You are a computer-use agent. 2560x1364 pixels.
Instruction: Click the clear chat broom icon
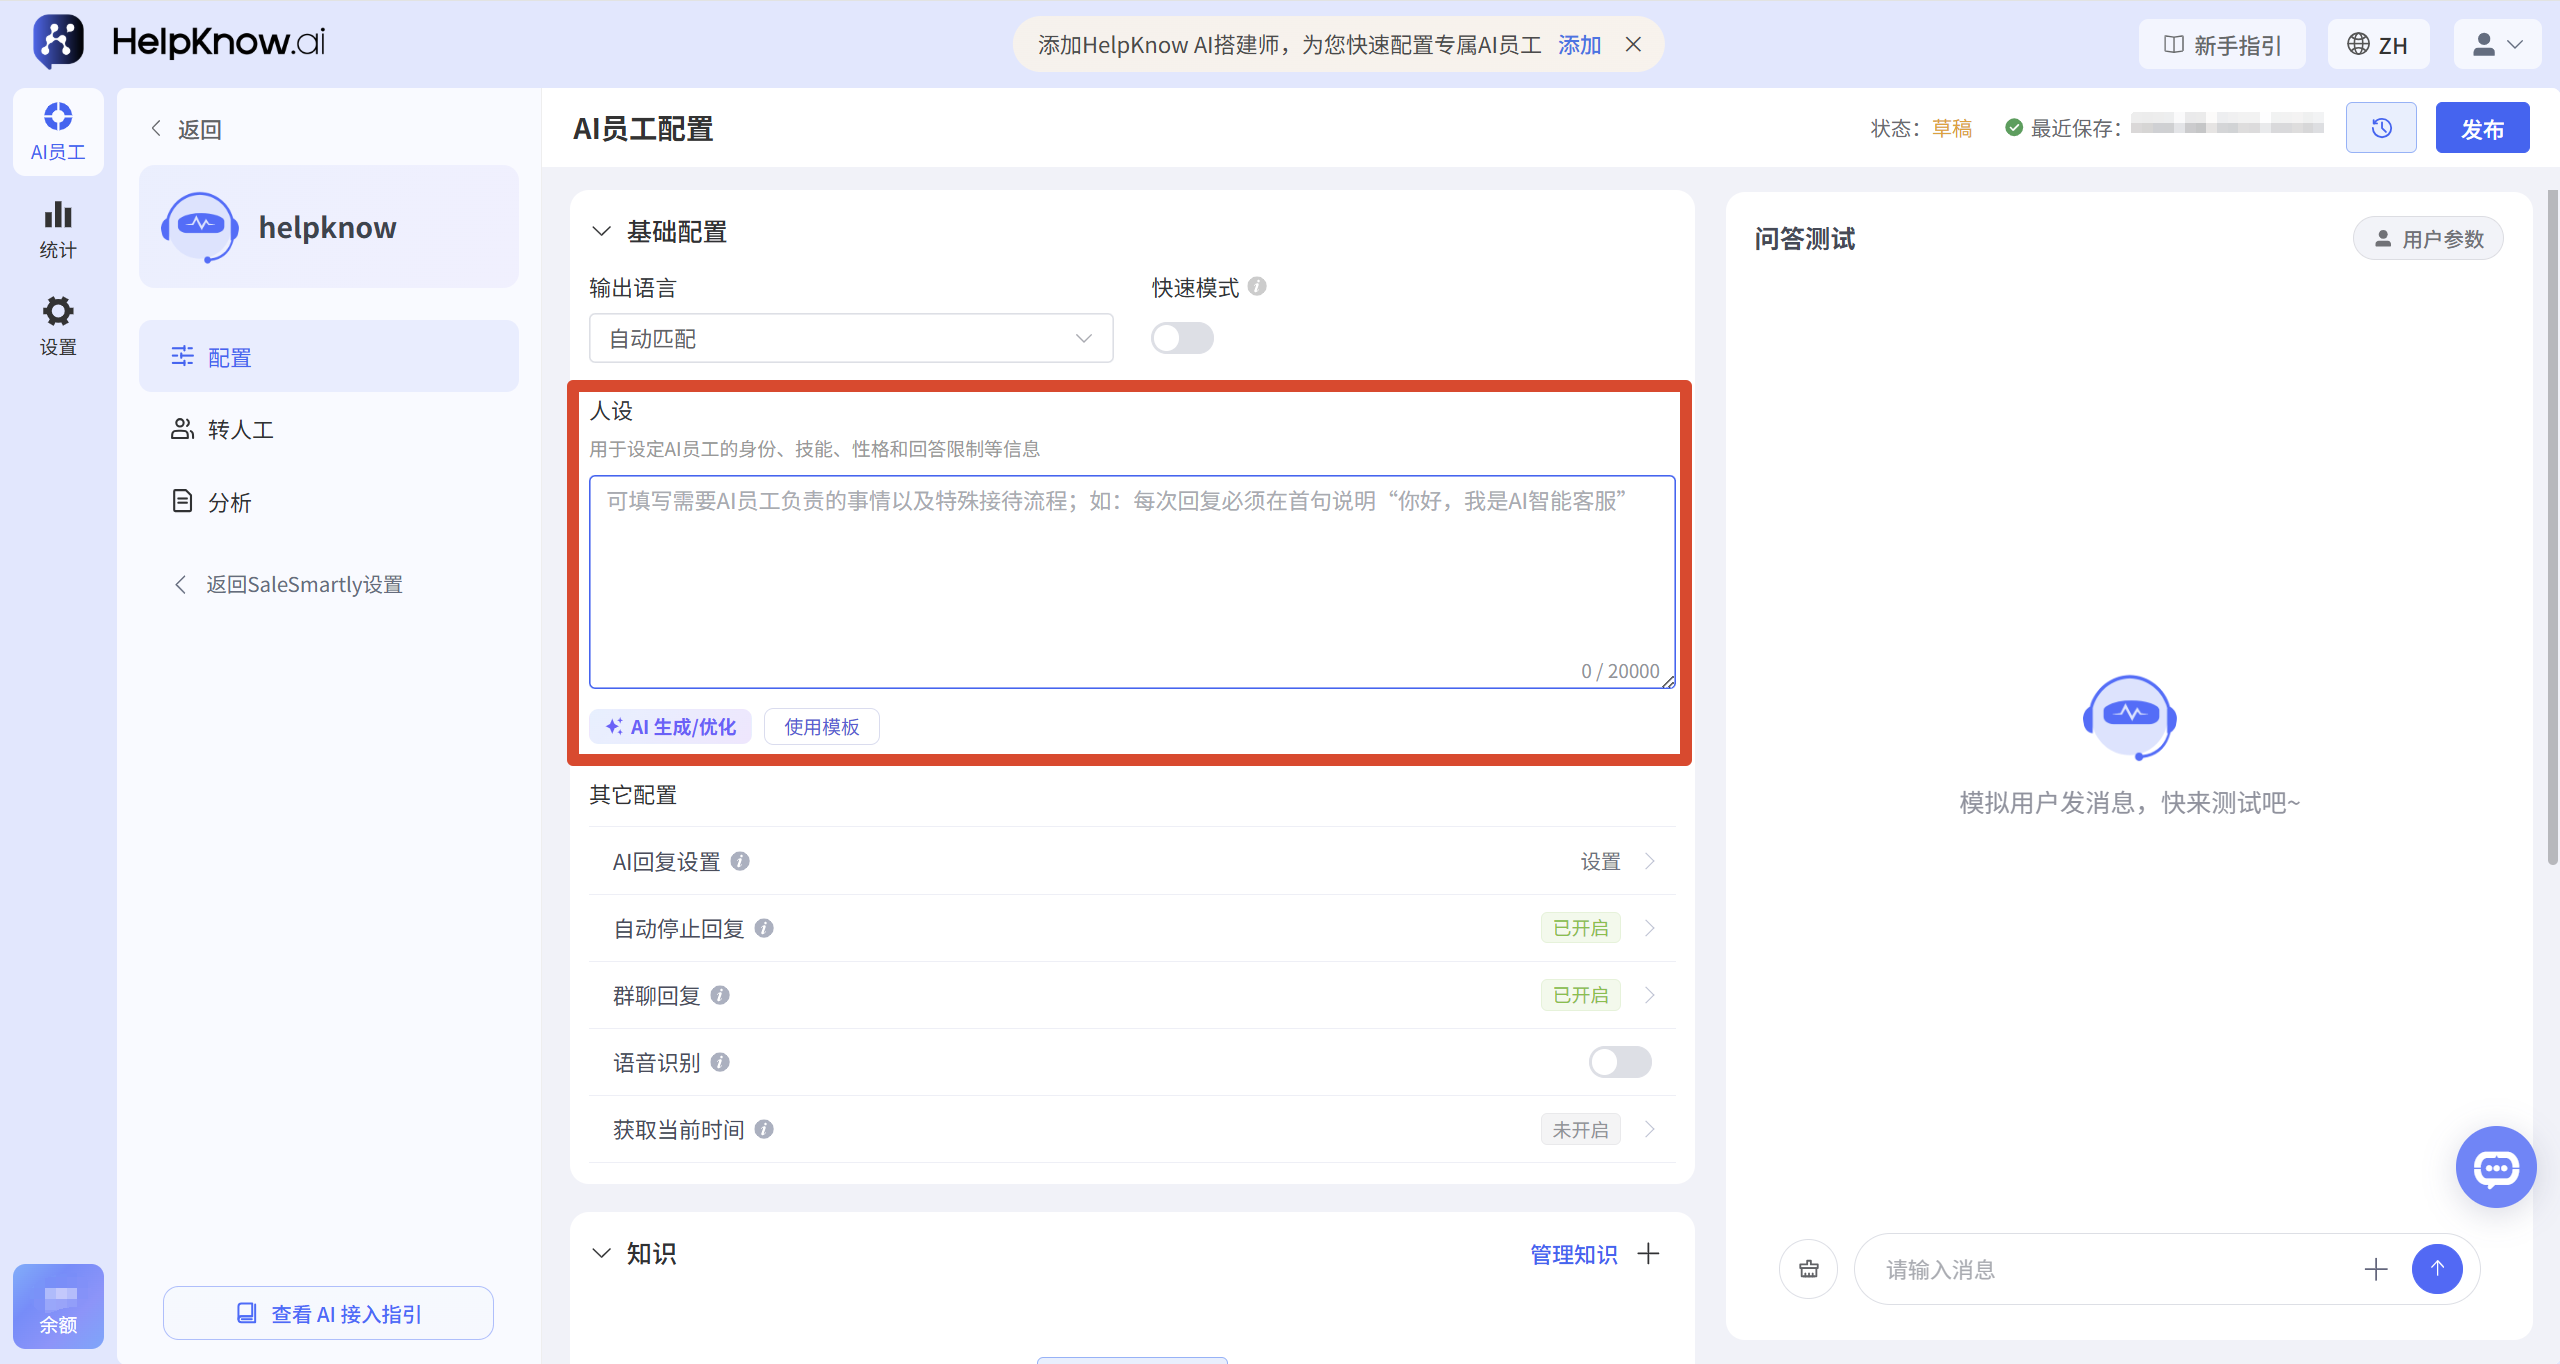(1809, 1269)
